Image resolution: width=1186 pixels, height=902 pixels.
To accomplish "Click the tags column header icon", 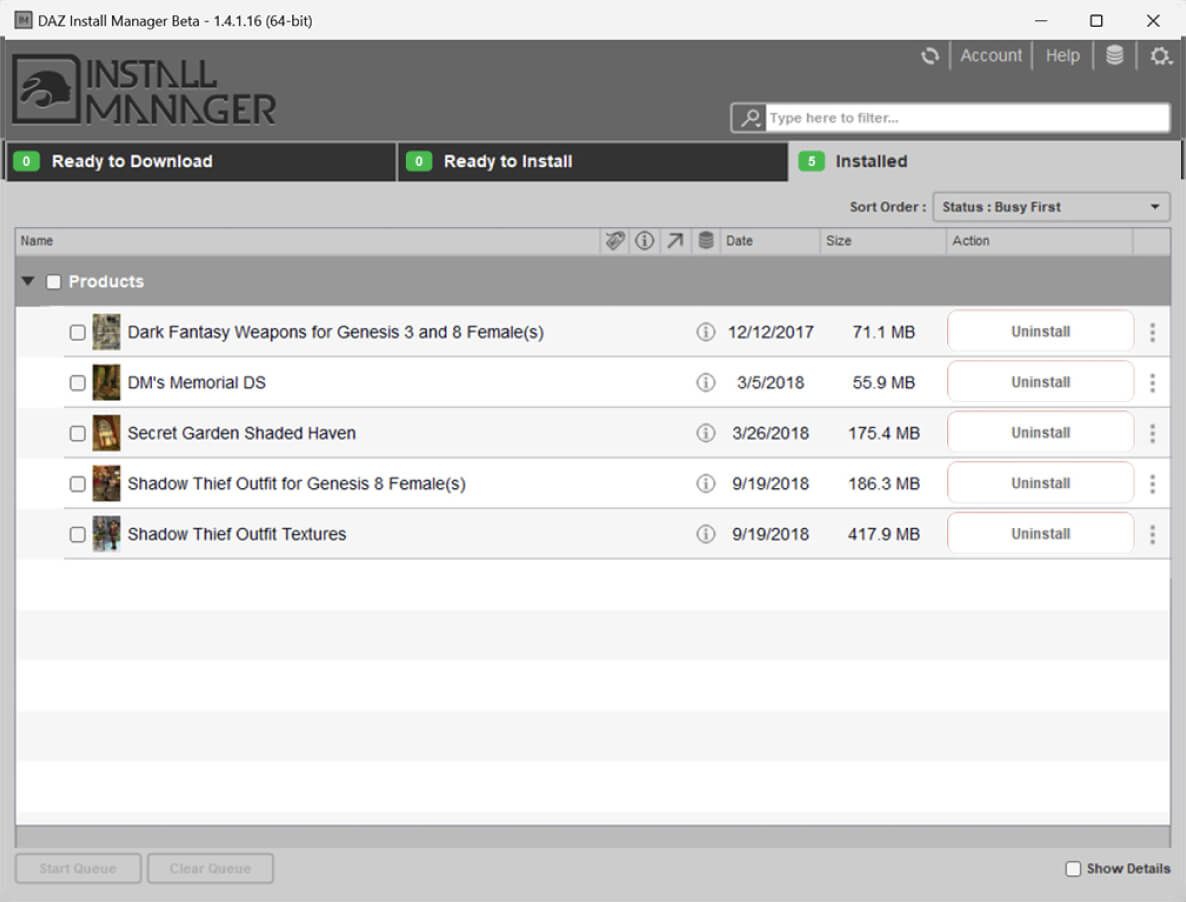I will (x=615, y=241).
